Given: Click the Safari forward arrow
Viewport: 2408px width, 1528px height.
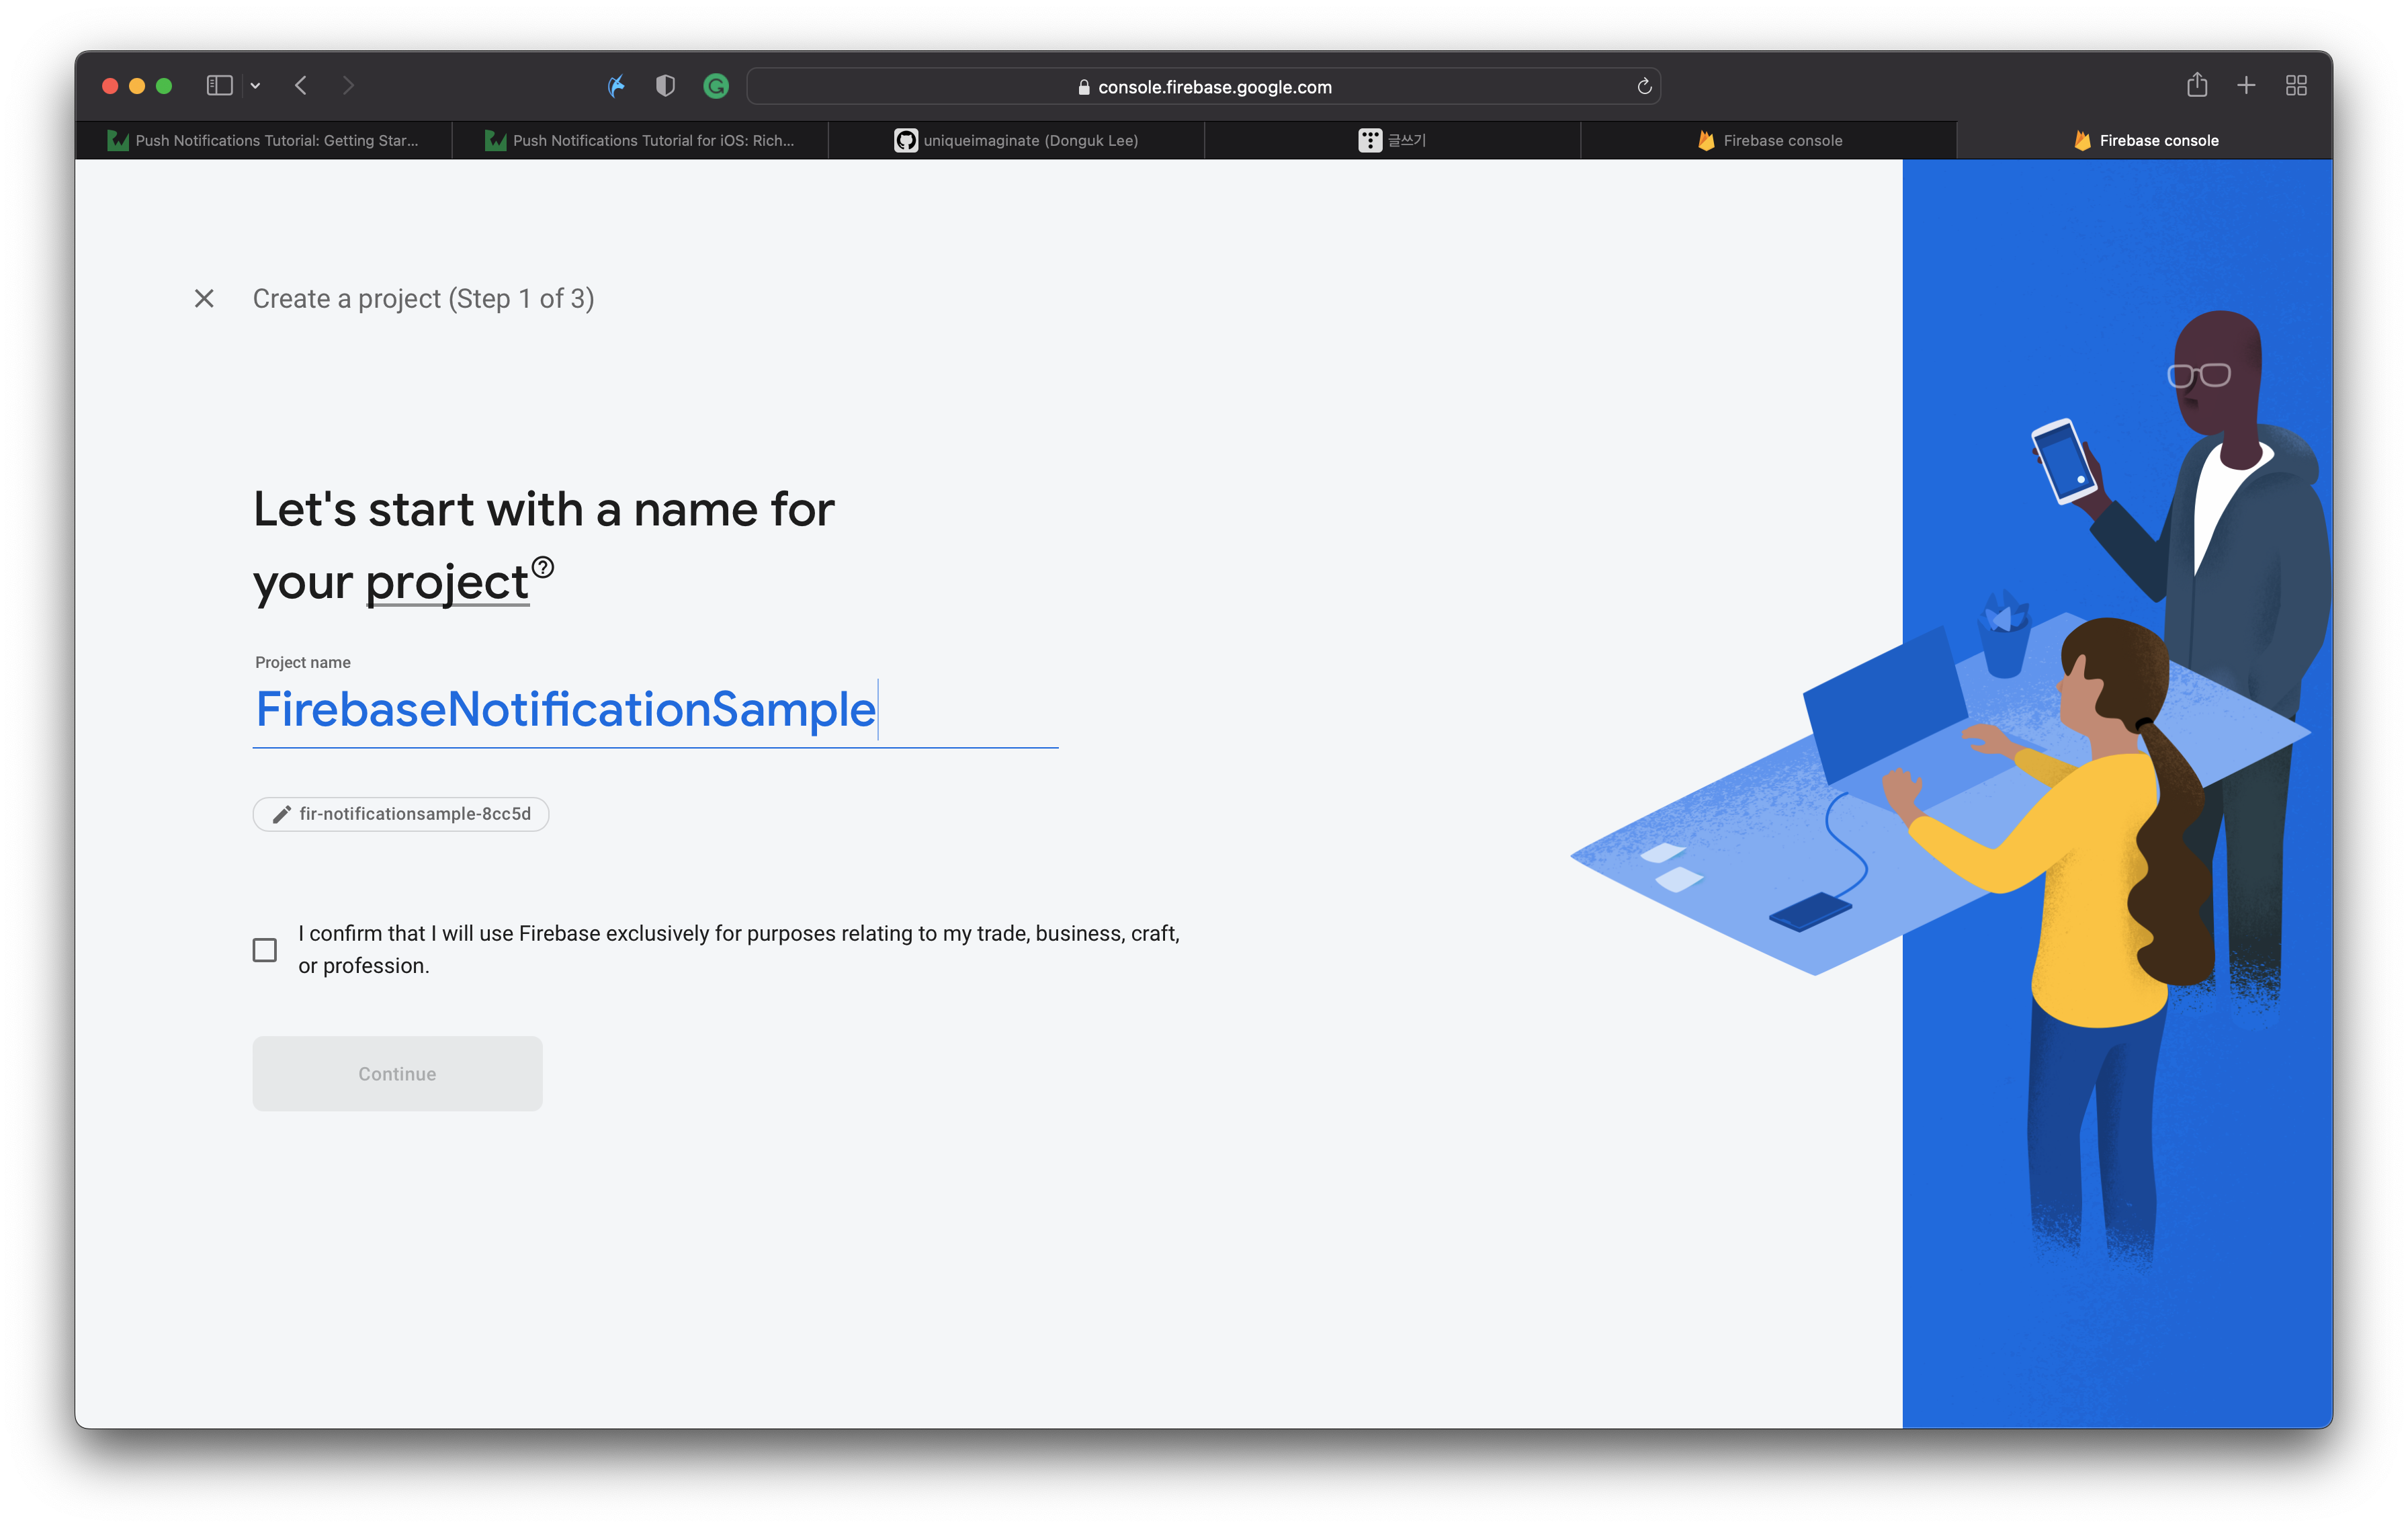Looking at the screenshot, I should [348, 86].
